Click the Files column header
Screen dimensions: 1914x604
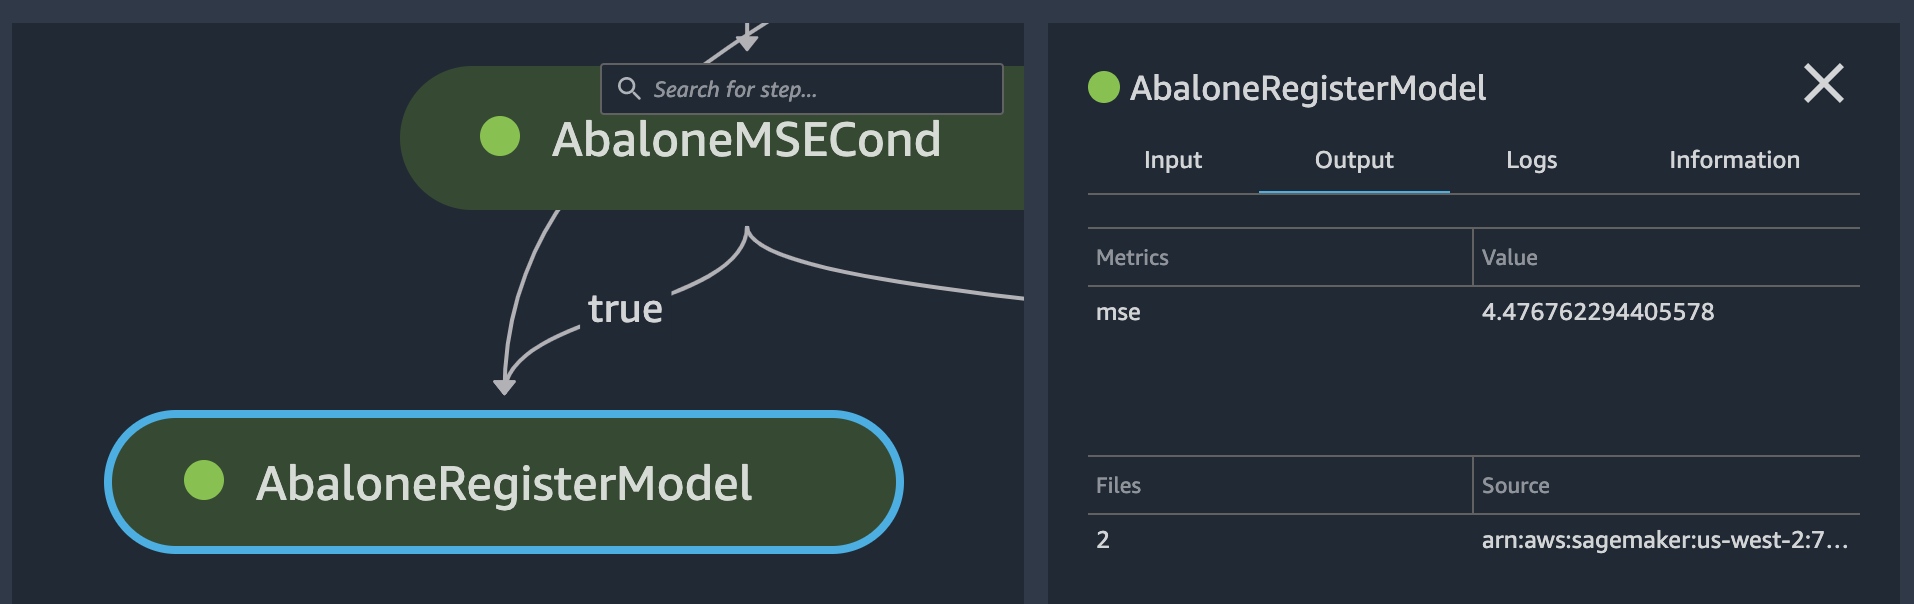tap(1118, 486)
